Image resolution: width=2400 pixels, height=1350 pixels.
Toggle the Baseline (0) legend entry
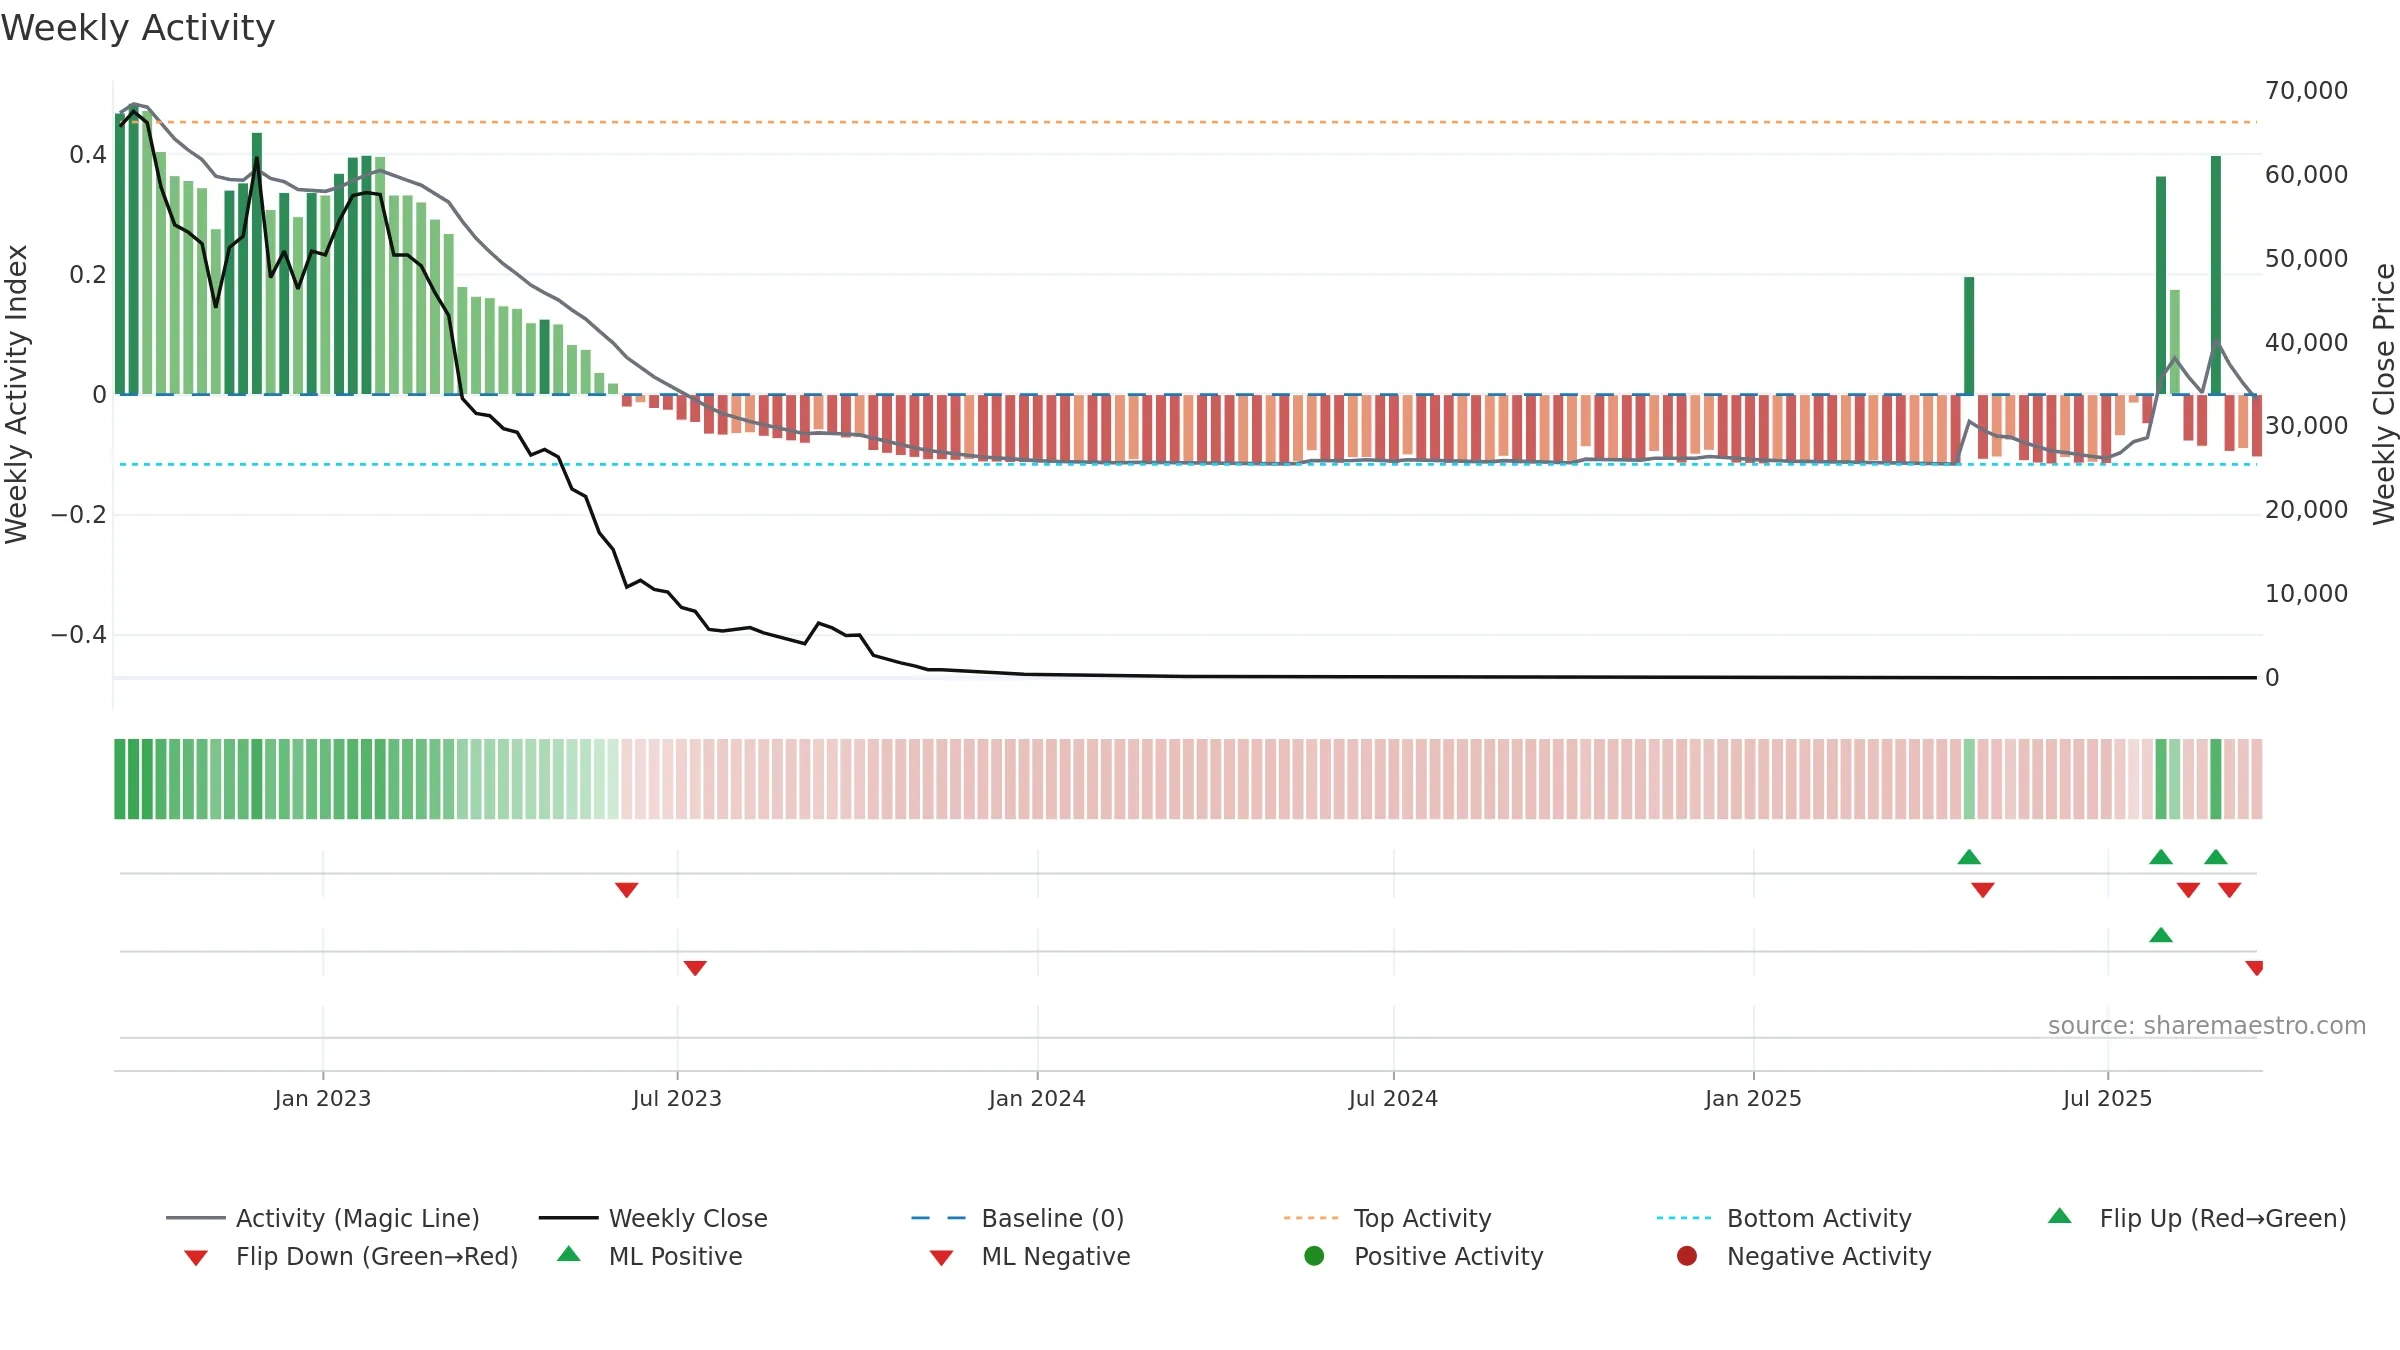tap(1018, 1218)
